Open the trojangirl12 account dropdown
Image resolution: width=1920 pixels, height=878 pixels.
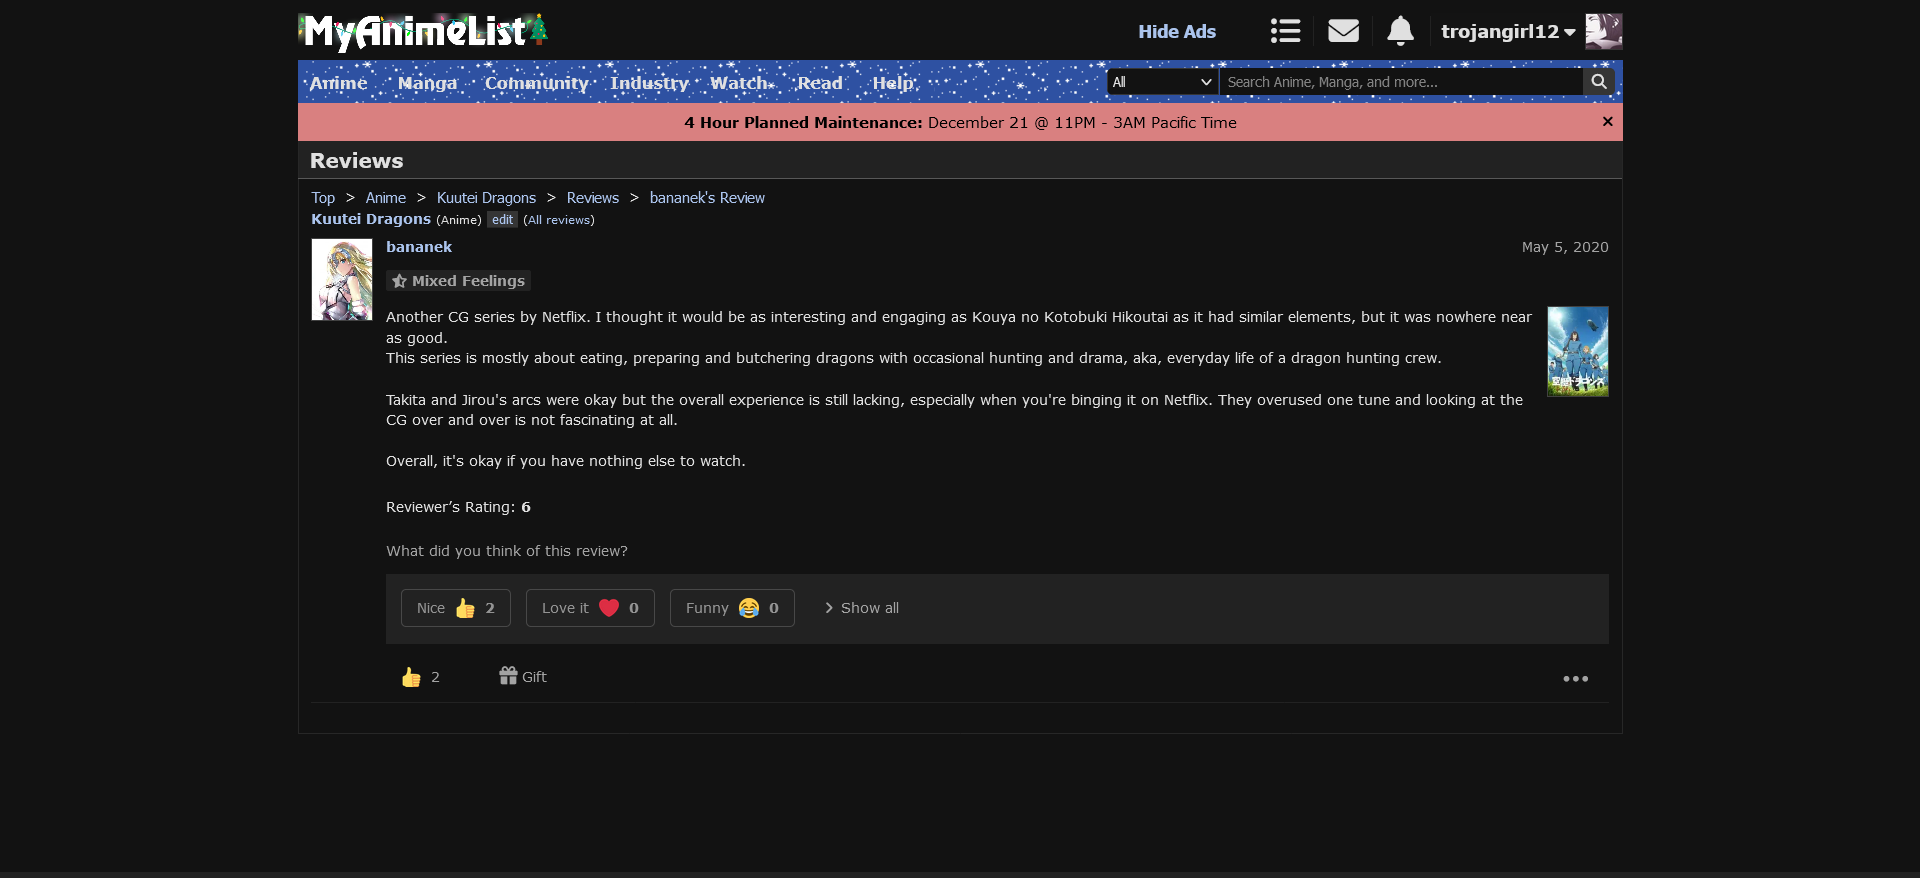1508,31
